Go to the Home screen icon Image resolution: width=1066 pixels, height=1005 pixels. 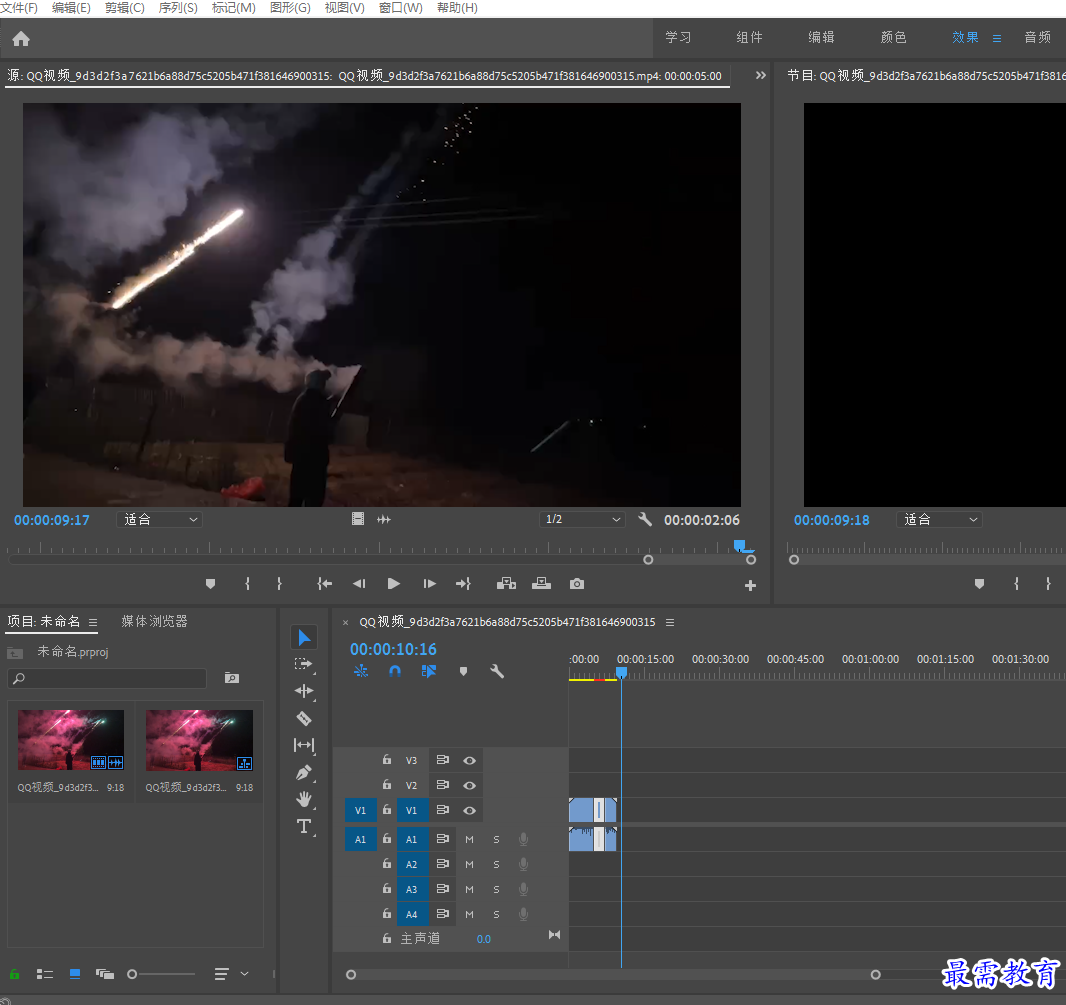[21, 39]
